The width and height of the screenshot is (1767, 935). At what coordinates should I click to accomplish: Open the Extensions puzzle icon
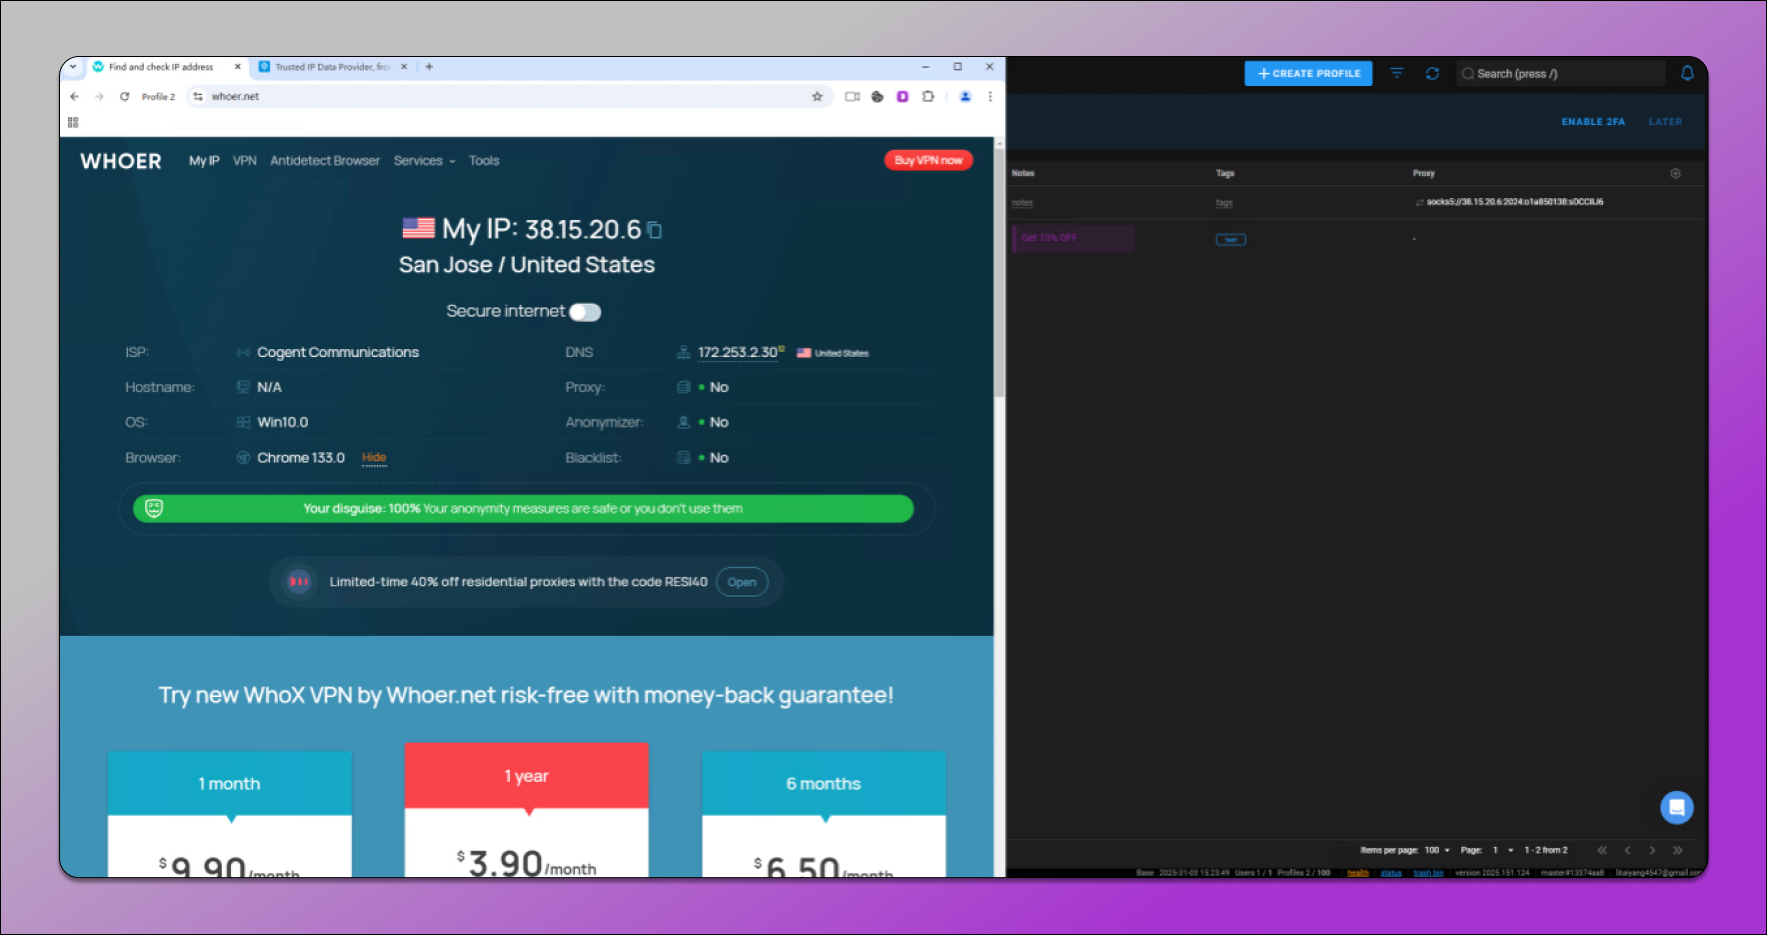pyautogui.click(x=928, y=97)
